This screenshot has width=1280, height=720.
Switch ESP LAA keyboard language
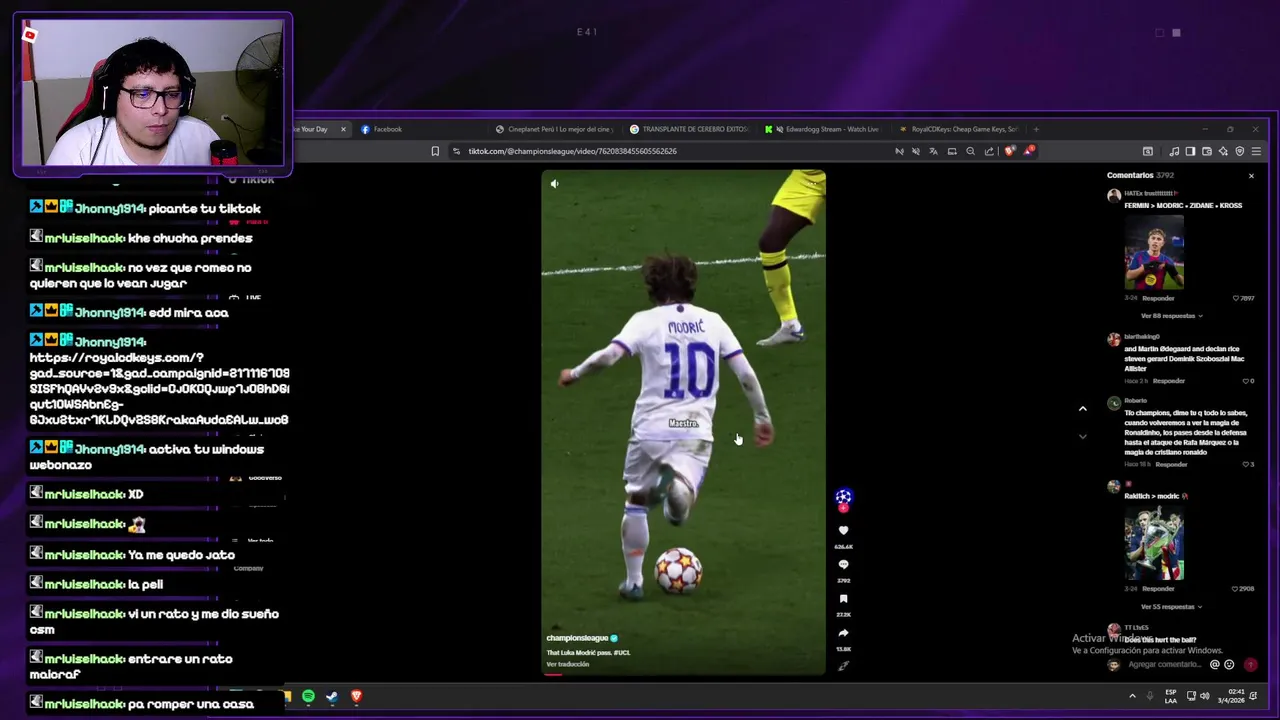1171,696
